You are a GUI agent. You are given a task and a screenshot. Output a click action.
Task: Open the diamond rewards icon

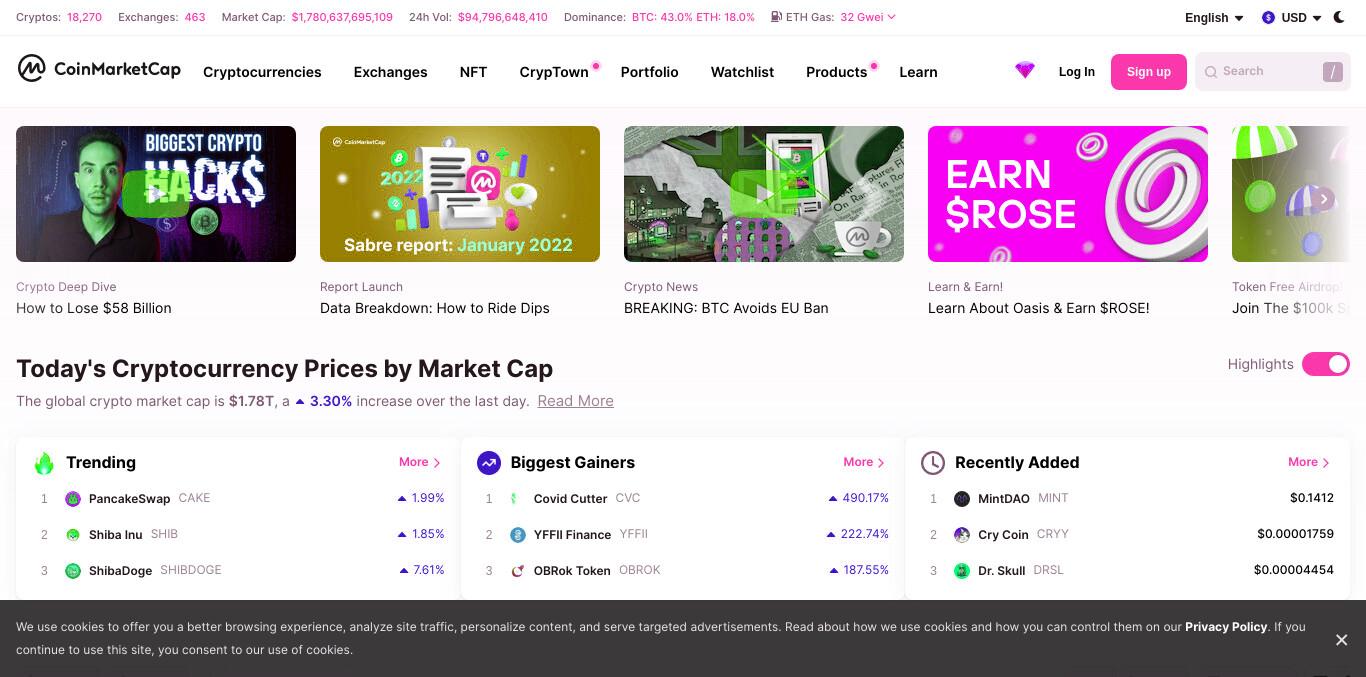point(1024,71)
